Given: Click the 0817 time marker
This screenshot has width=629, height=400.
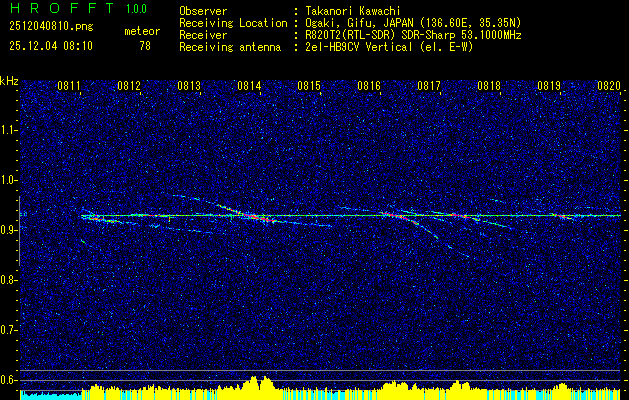Looking at the screenshot, I should 429,85.
